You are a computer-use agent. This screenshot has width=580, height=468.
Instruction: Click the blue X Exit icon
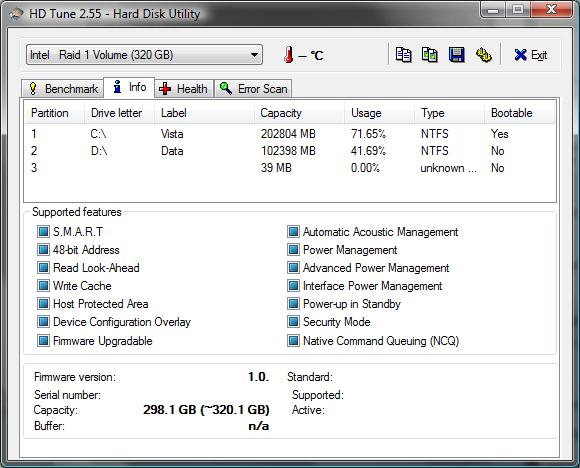520,55
